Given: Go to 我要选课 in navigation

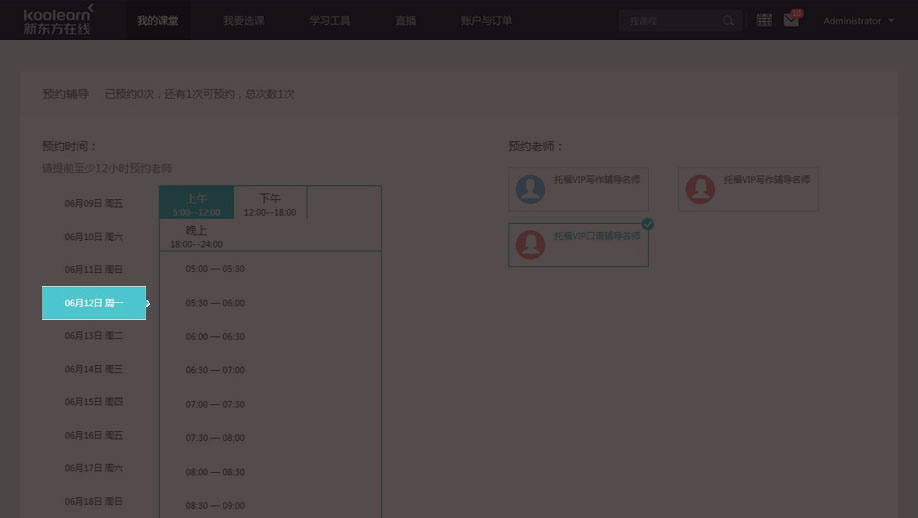Looking at the screenshot, I should click(x=243, y=21).
